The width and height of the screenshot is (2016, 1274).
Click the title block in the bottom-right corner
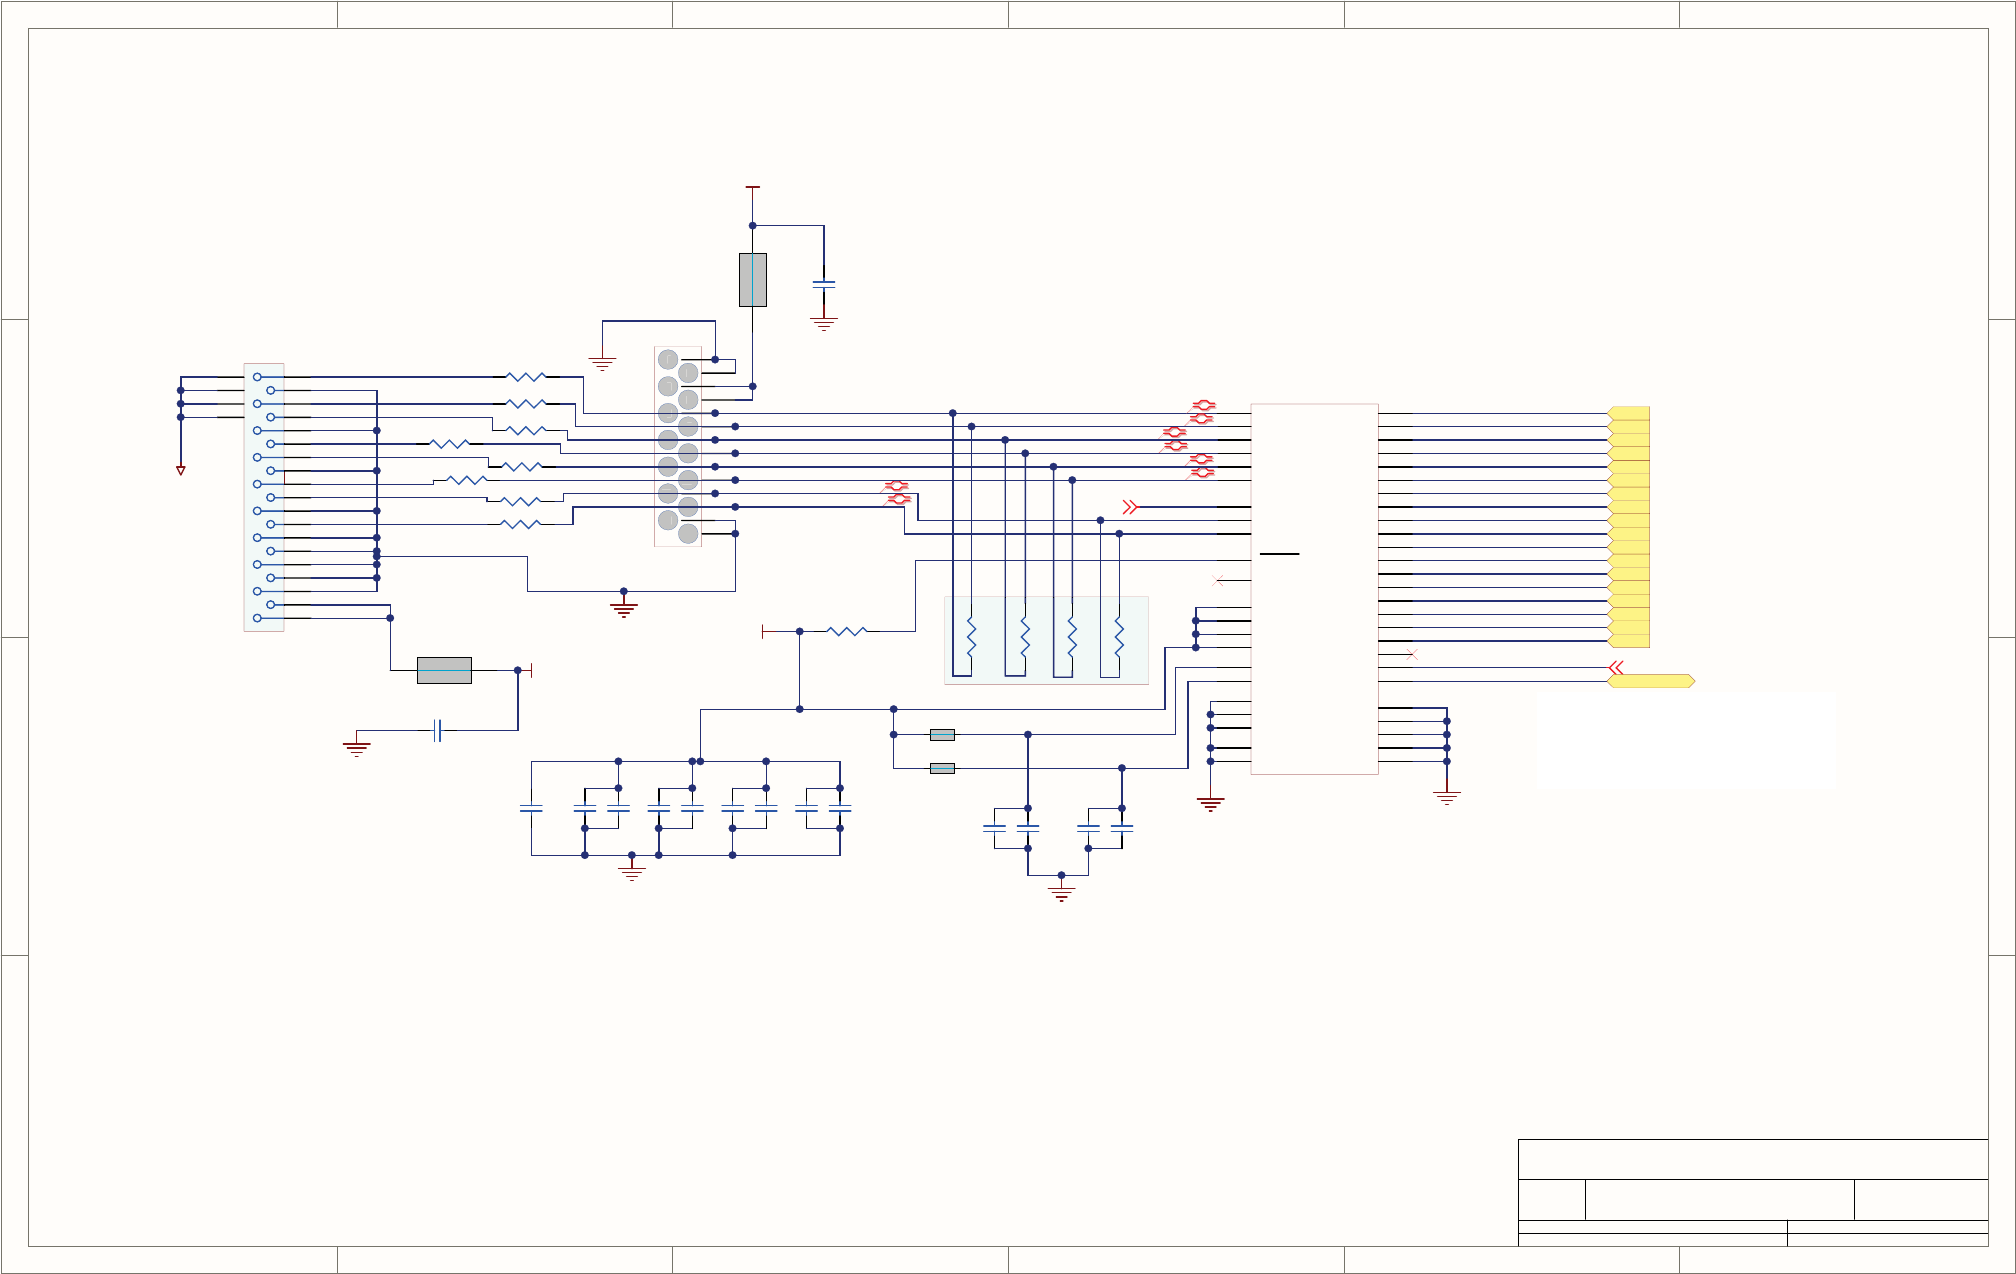click(x=1752, y=1192)
